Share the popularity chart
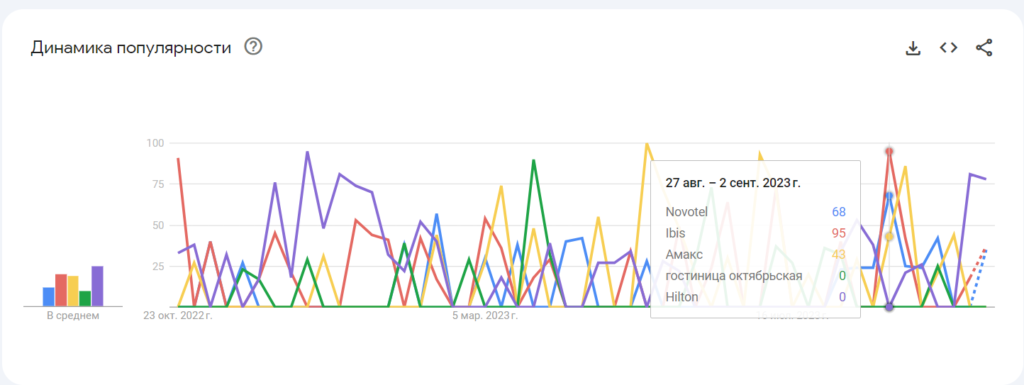 pos(984,48)
